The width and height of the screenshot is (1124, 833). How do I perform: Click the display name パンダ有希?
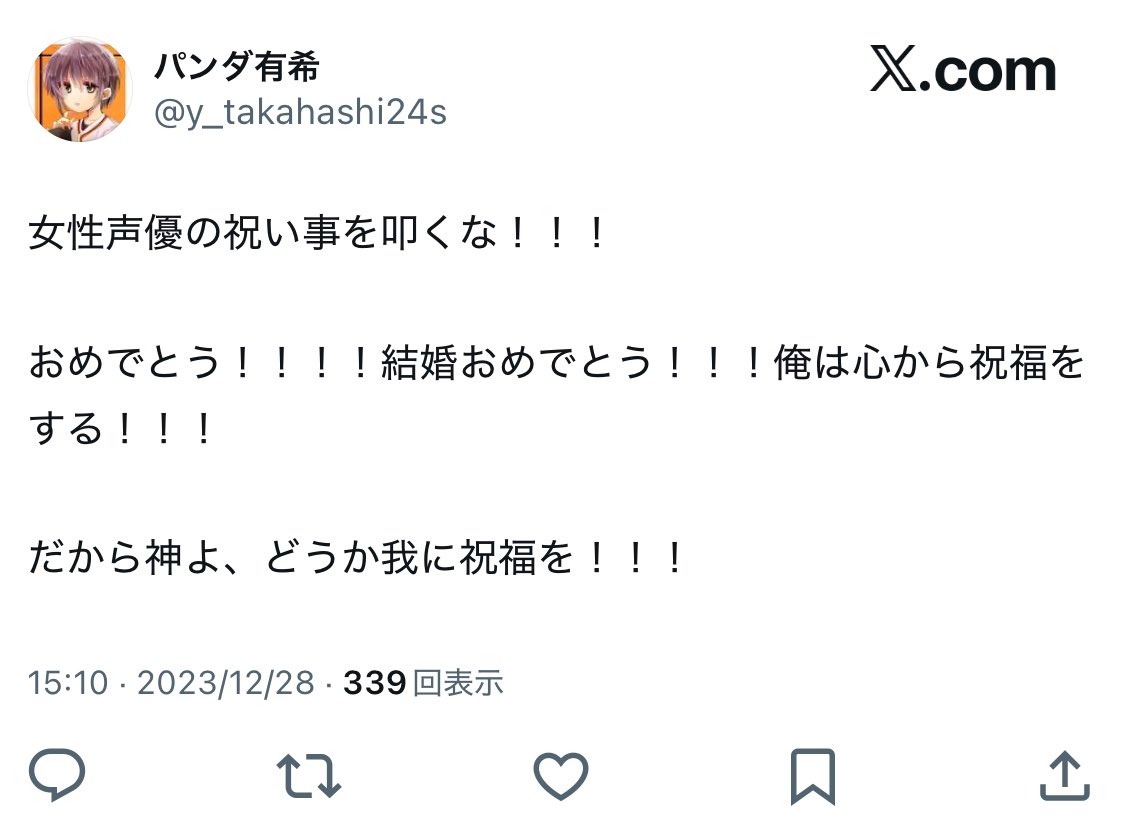click(x=237, y=67)
